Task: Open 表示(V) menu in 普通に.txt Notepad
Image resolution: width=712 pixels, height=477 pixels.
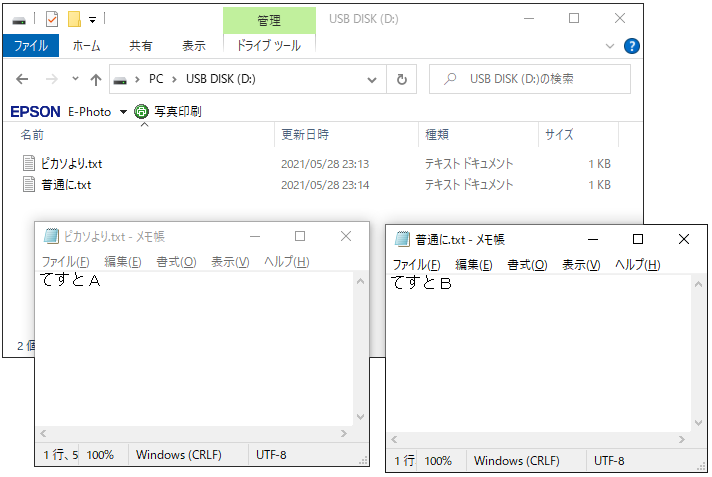Action: click(581, 265)
